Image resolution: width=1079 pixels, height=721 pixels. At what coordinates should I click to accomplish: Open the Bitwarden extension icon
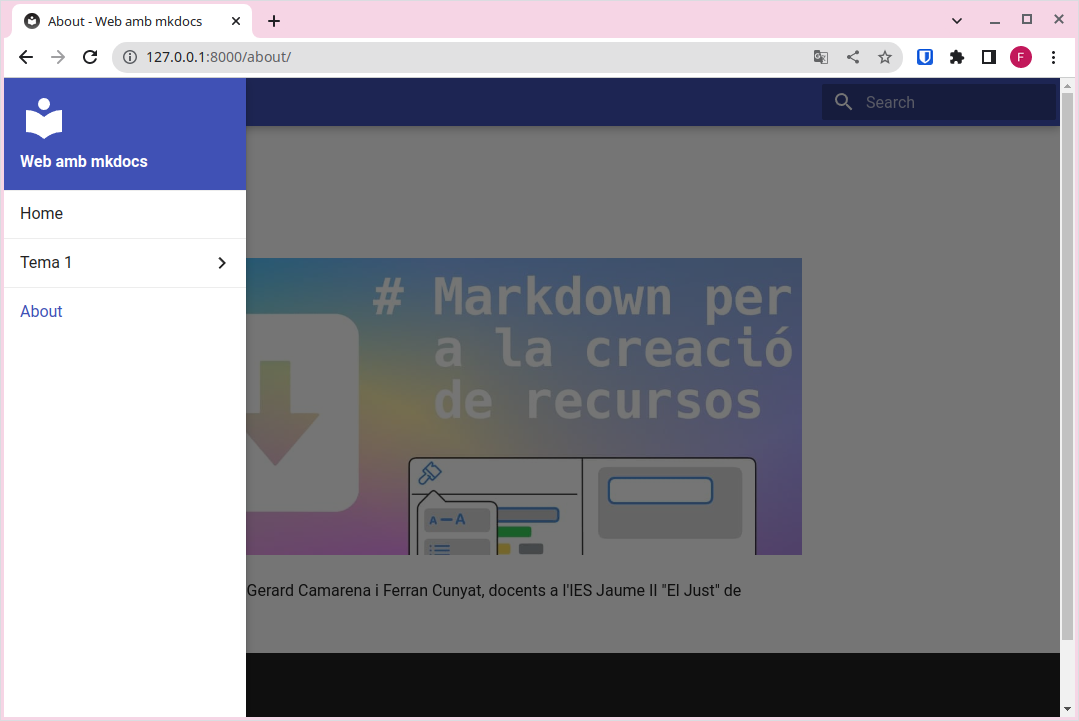pyautogui.click(x=925, y=57)
